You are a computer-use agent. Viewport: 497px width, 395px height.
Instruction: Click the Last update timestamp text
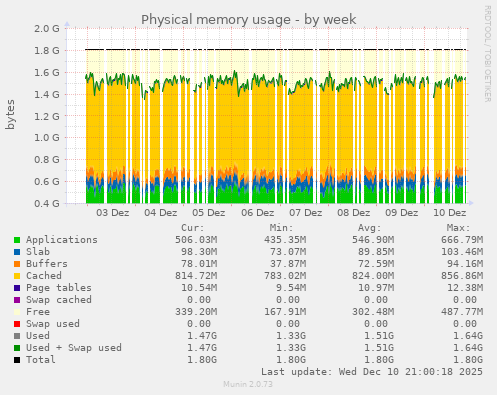(372, 372)
